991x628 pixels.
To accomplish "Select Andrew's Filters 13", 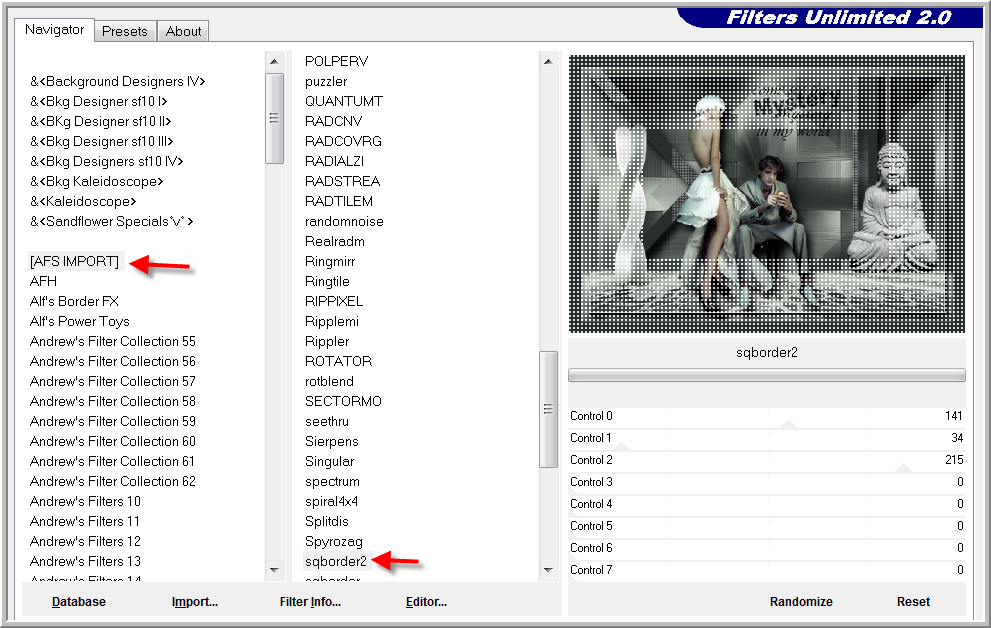I will [x=85, y=562].
